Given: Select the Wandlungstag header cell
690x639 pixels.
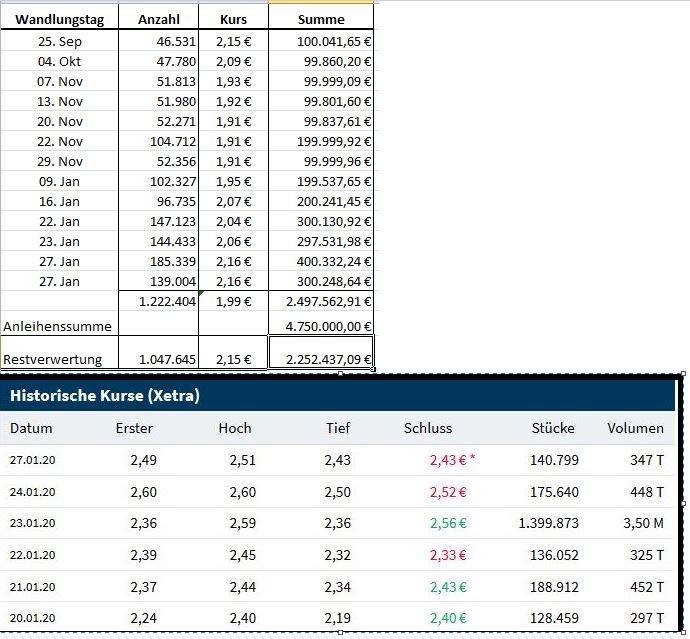Looking at the screenshot, I should pyautogui.click(x=59, y=19).
